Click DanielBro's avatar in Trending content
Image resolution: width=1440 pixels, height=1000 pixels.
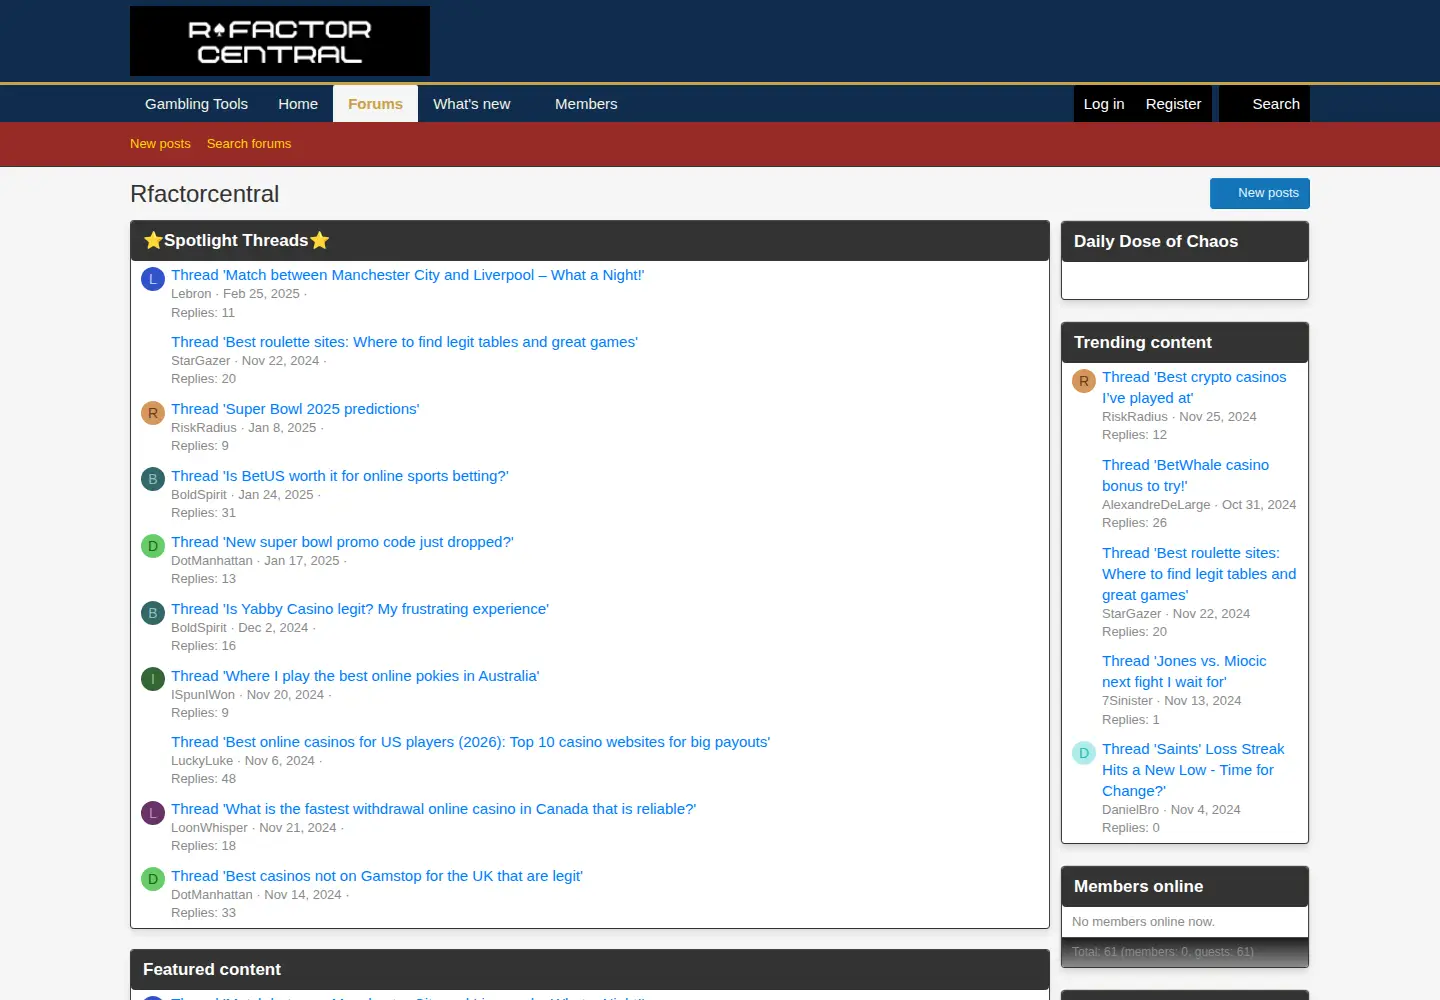(x=1084, y=753)
